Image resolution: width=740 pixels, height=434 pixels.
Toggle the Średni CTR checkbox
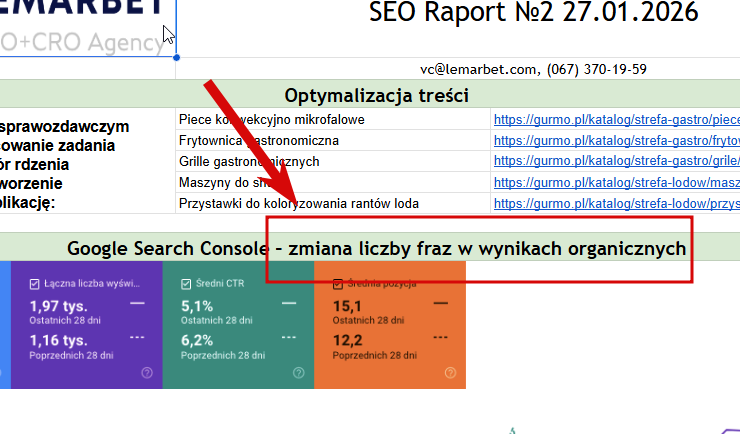pyautogui.click(x=186, y=284)
